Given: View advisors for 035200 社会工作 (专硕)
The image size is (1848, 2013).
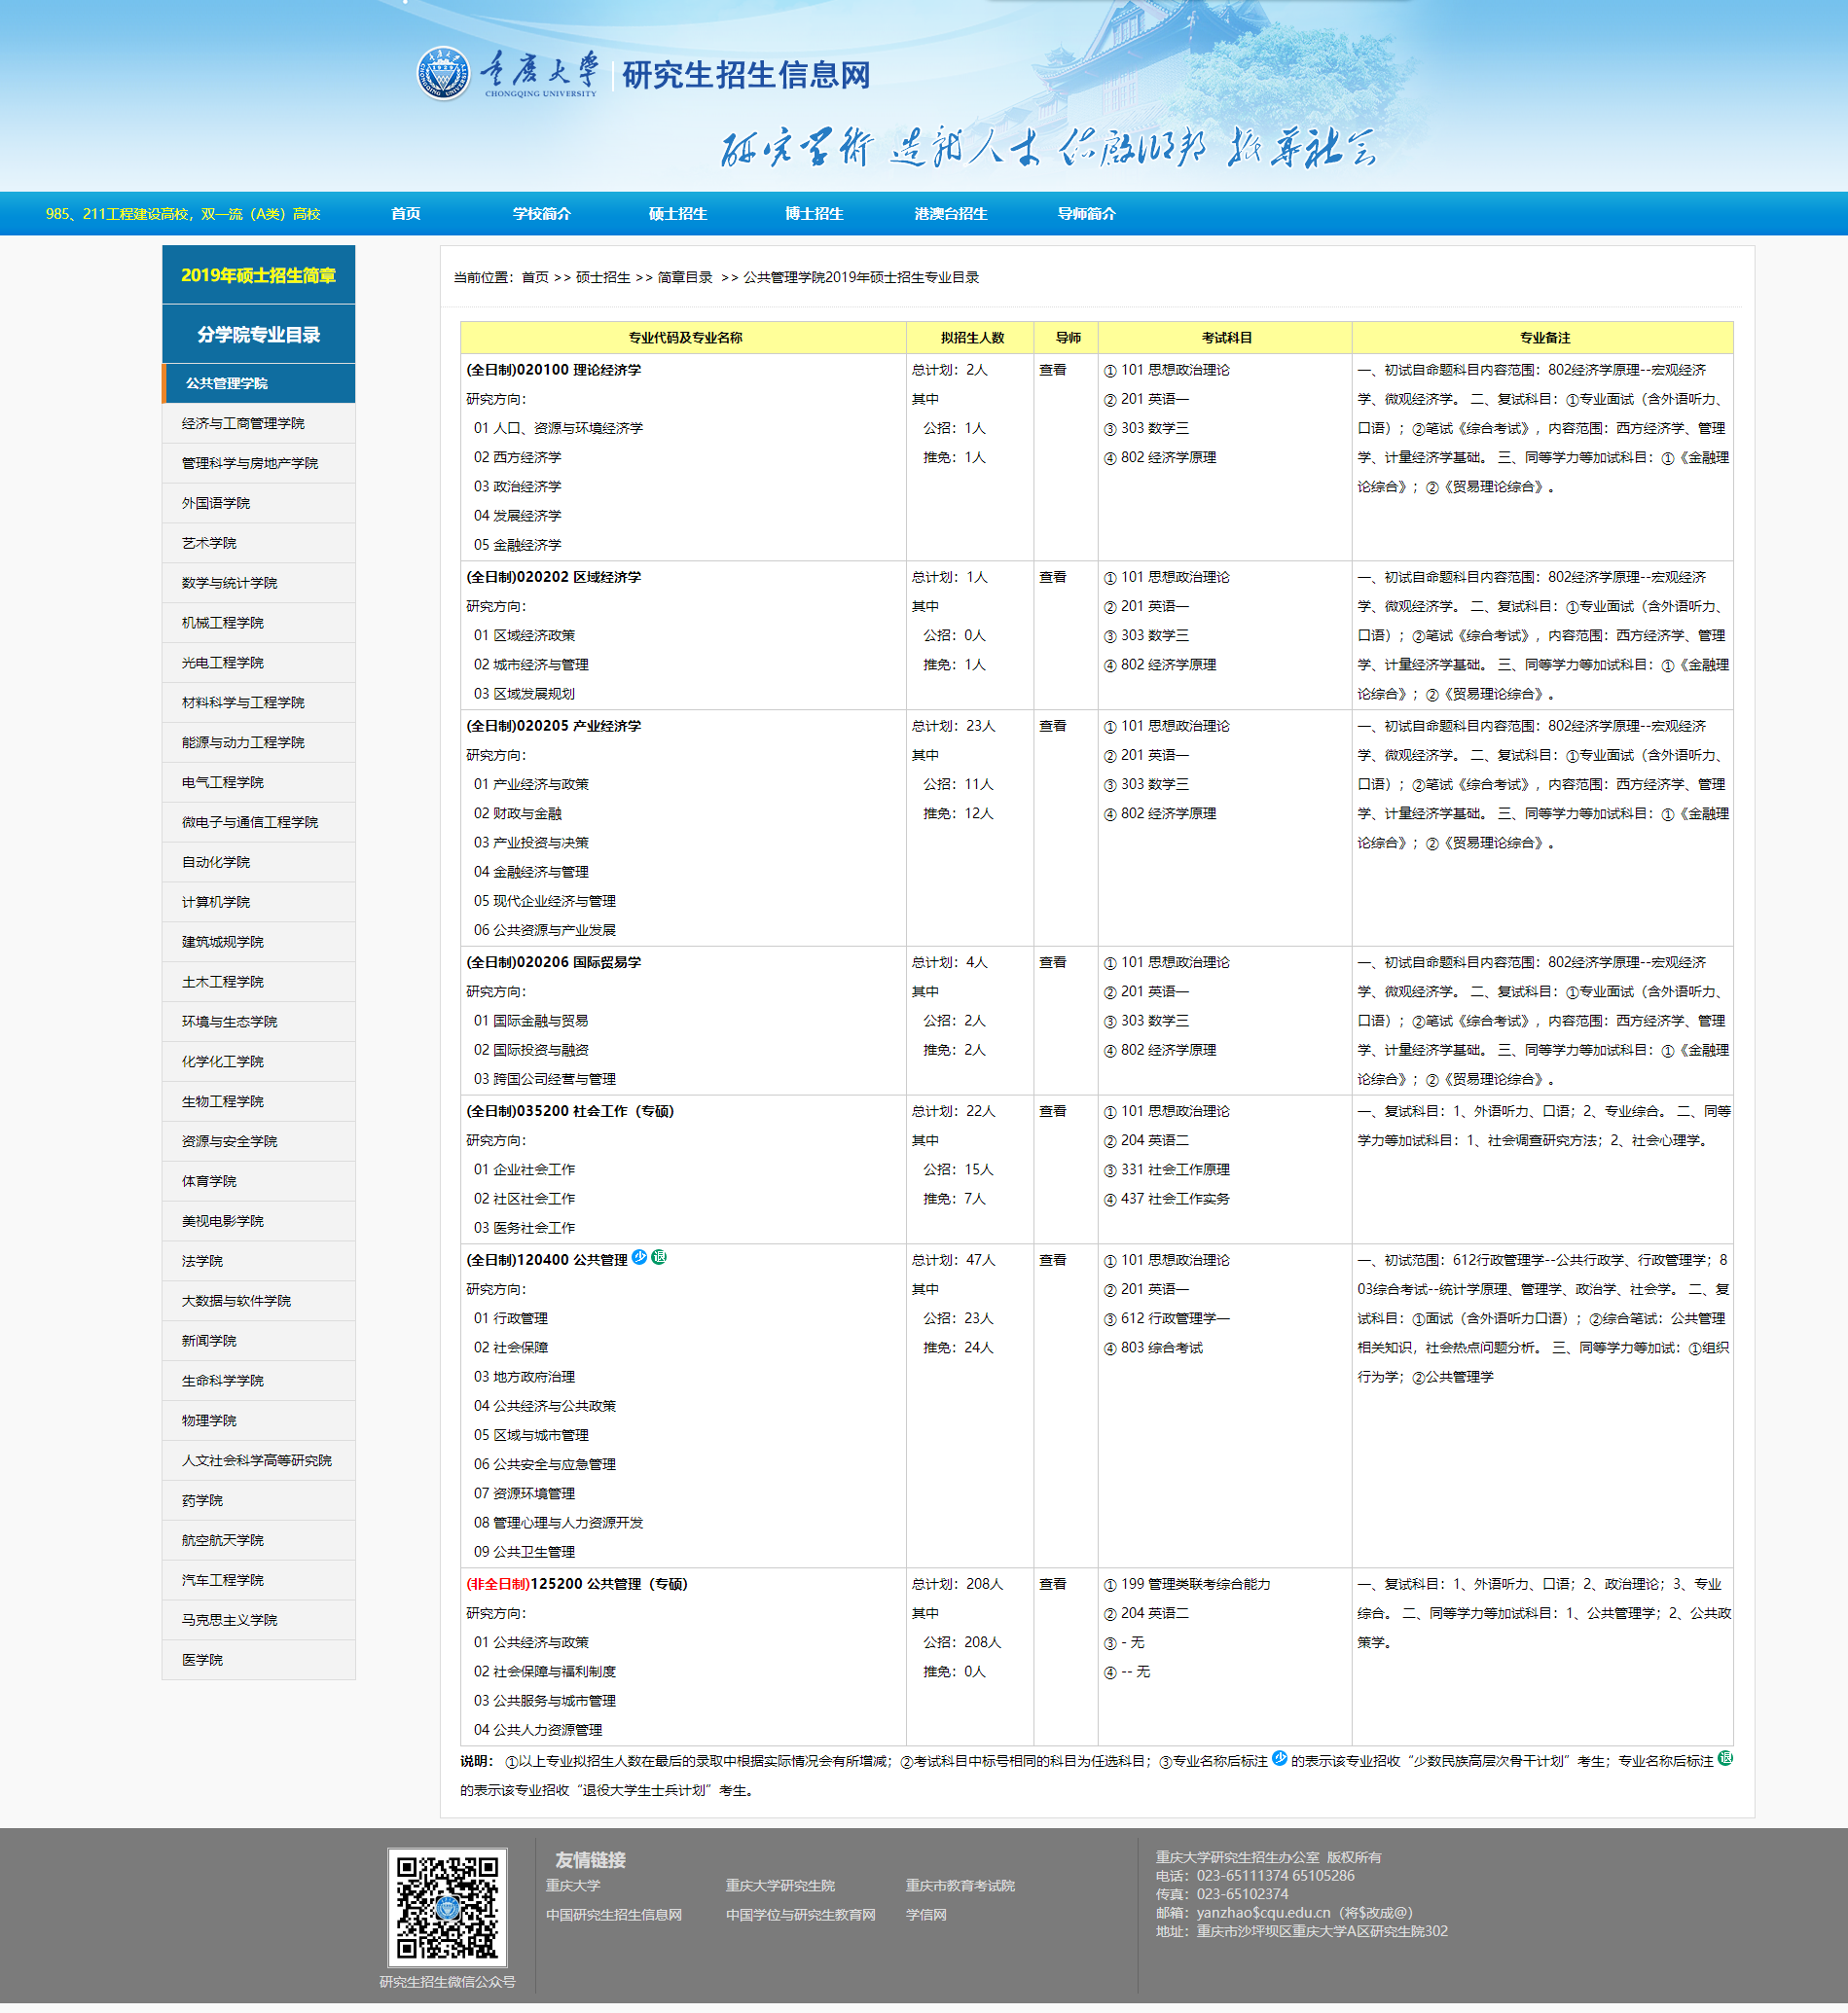Looking at the screenshot, I should [1052, 1111].
